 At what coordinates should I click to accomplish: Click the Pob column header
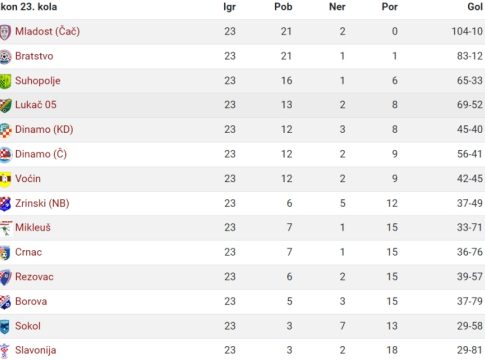pyautogui.click(x=283, y=7)
